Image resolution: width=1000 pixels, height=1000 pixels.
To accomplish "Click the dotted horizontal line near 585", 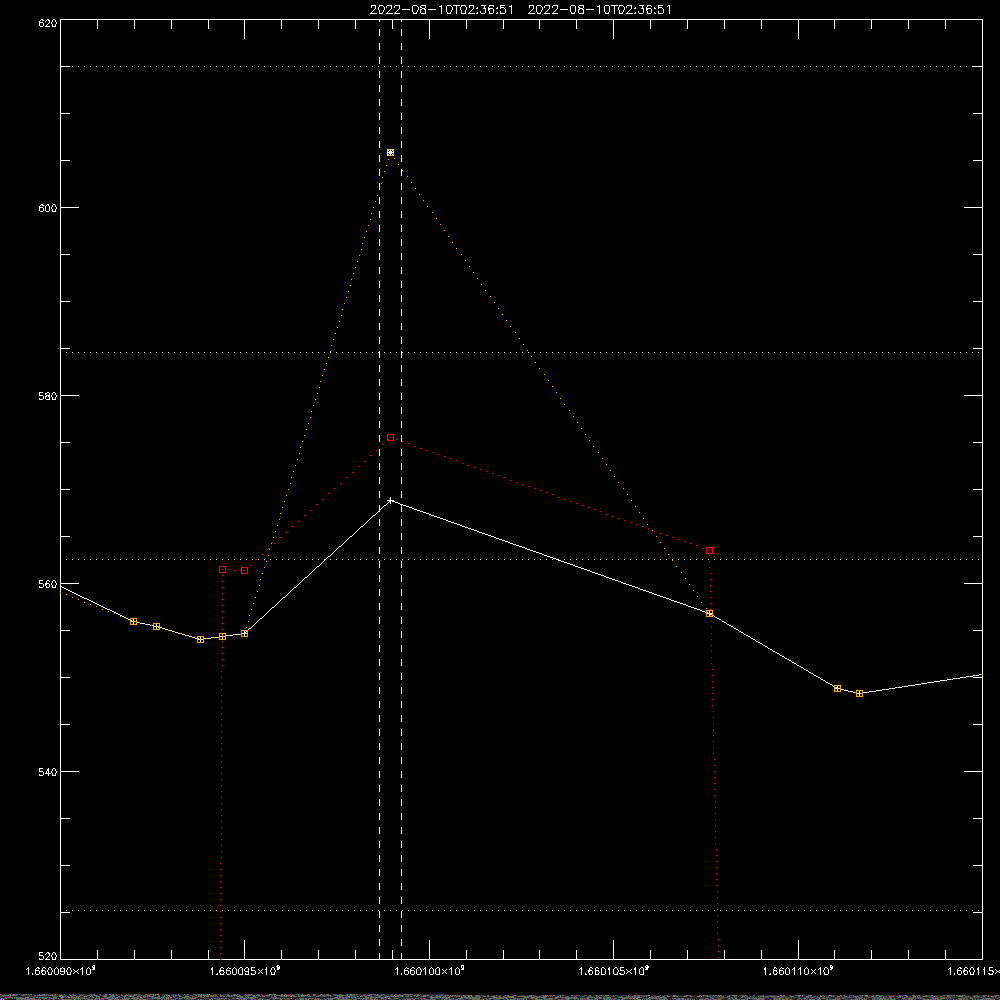I will tap(521, 352).
